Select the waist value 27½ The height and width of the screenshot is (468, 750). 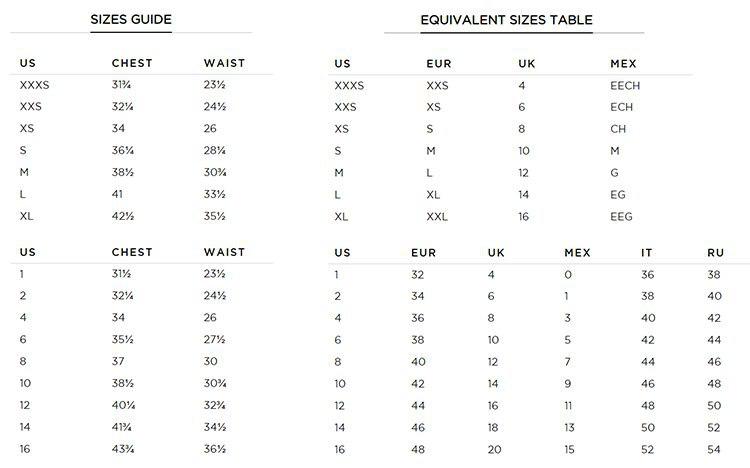pyautogui.click(x=215, y=340)
